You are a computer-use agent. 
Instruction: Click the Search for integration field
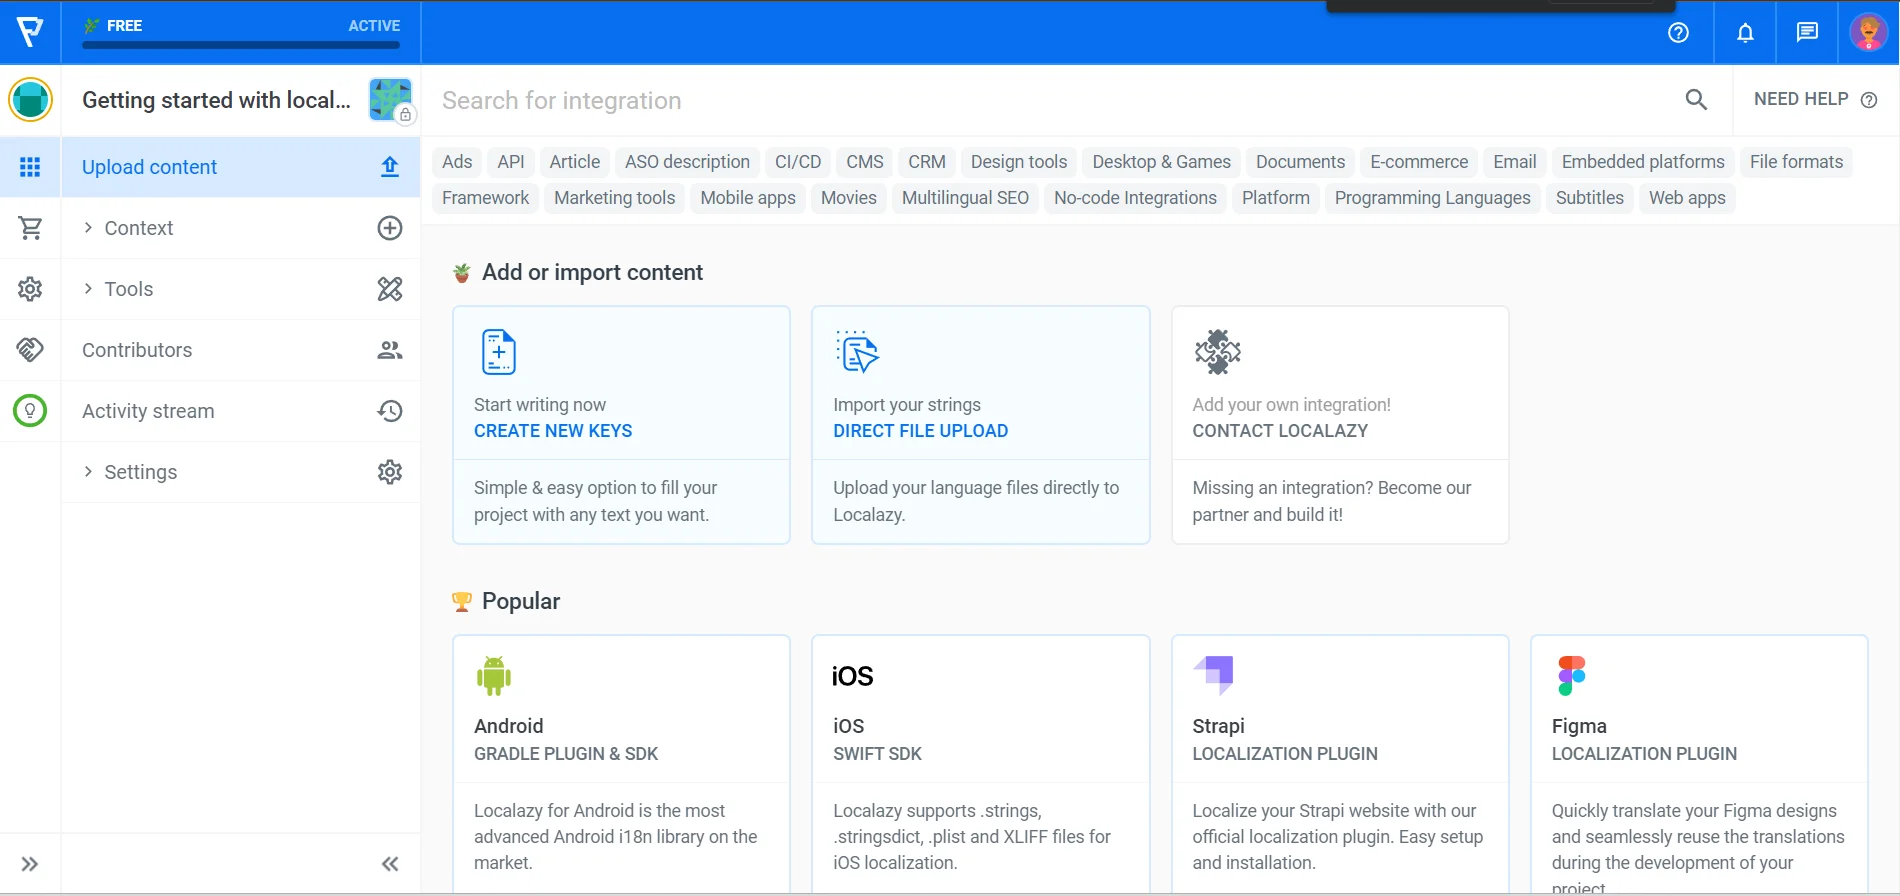pos(1050,100)
